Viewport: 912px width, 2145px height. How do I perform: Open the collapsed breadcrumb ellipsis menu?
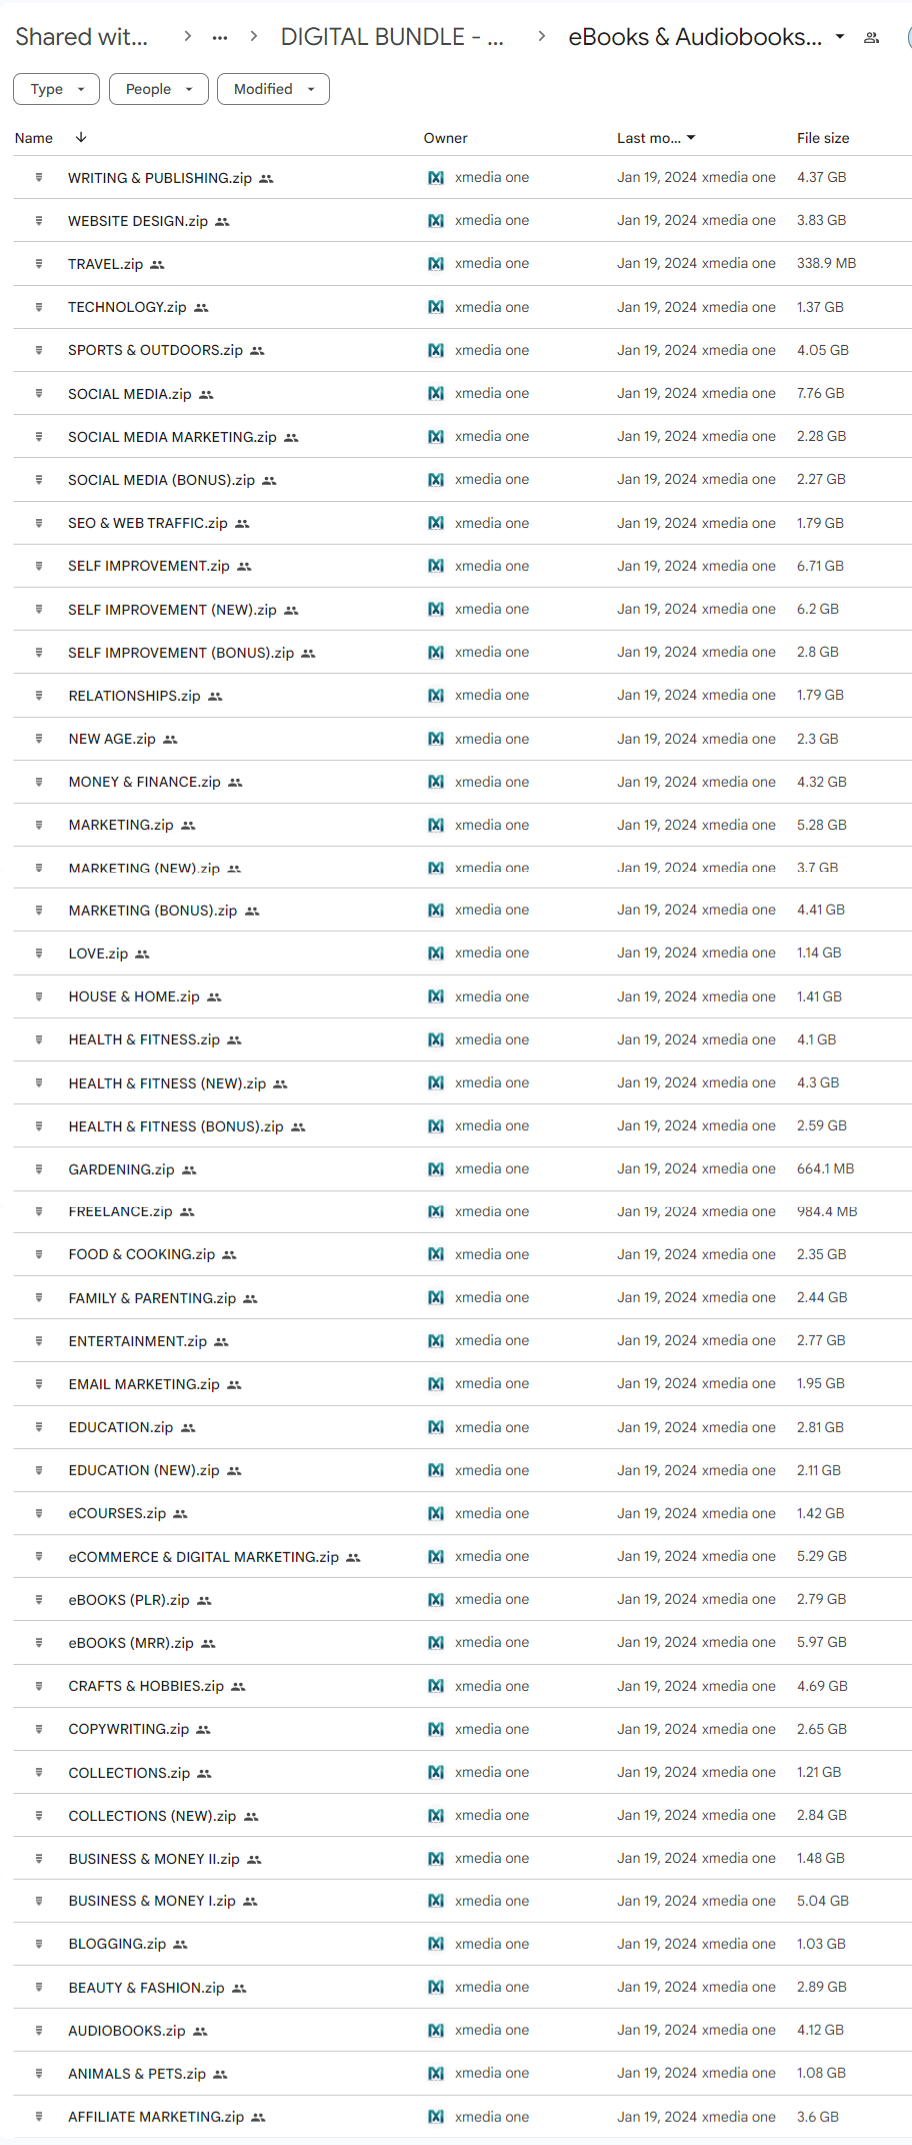[220, 37]
